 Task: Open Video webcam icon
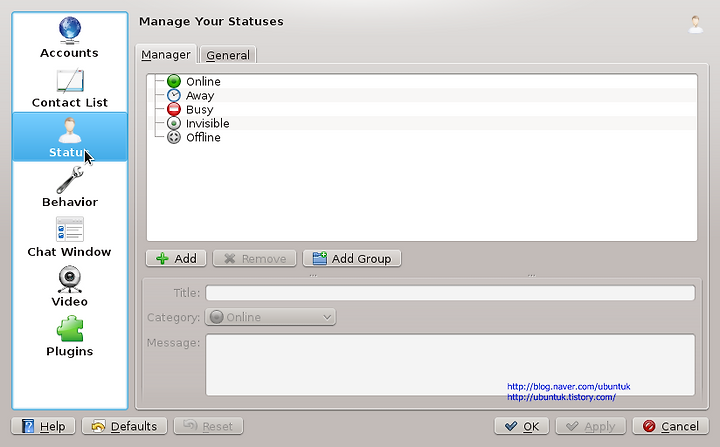point(70,279)
